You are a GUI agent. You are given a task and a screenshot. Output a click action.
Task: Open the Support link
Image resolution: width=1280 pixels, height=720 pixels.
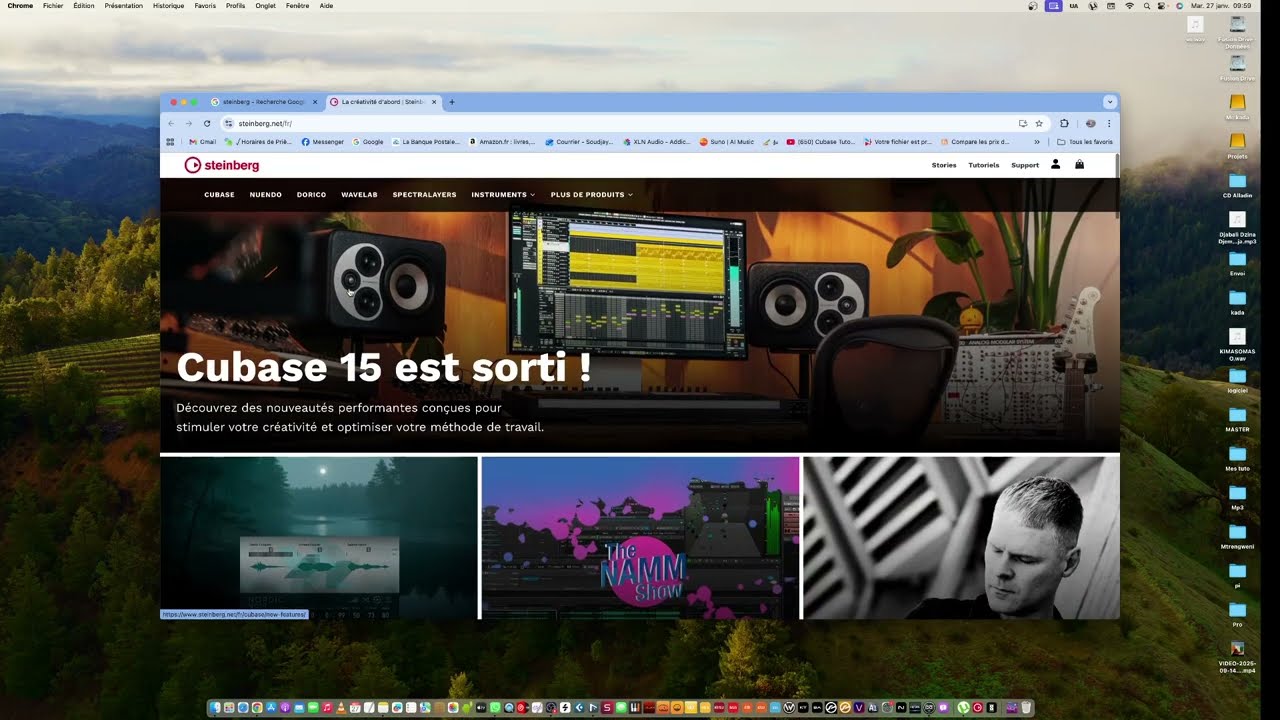point(1025,165)
